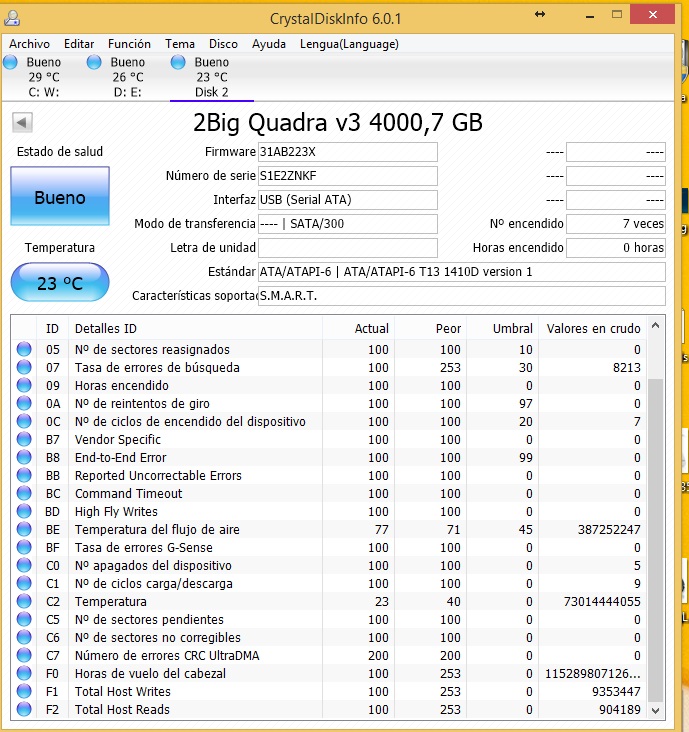This screenshot has width=689, height=732.
Task: Click the Modo de transferencia field SATA/300
Action: click(x=348, y=224)
